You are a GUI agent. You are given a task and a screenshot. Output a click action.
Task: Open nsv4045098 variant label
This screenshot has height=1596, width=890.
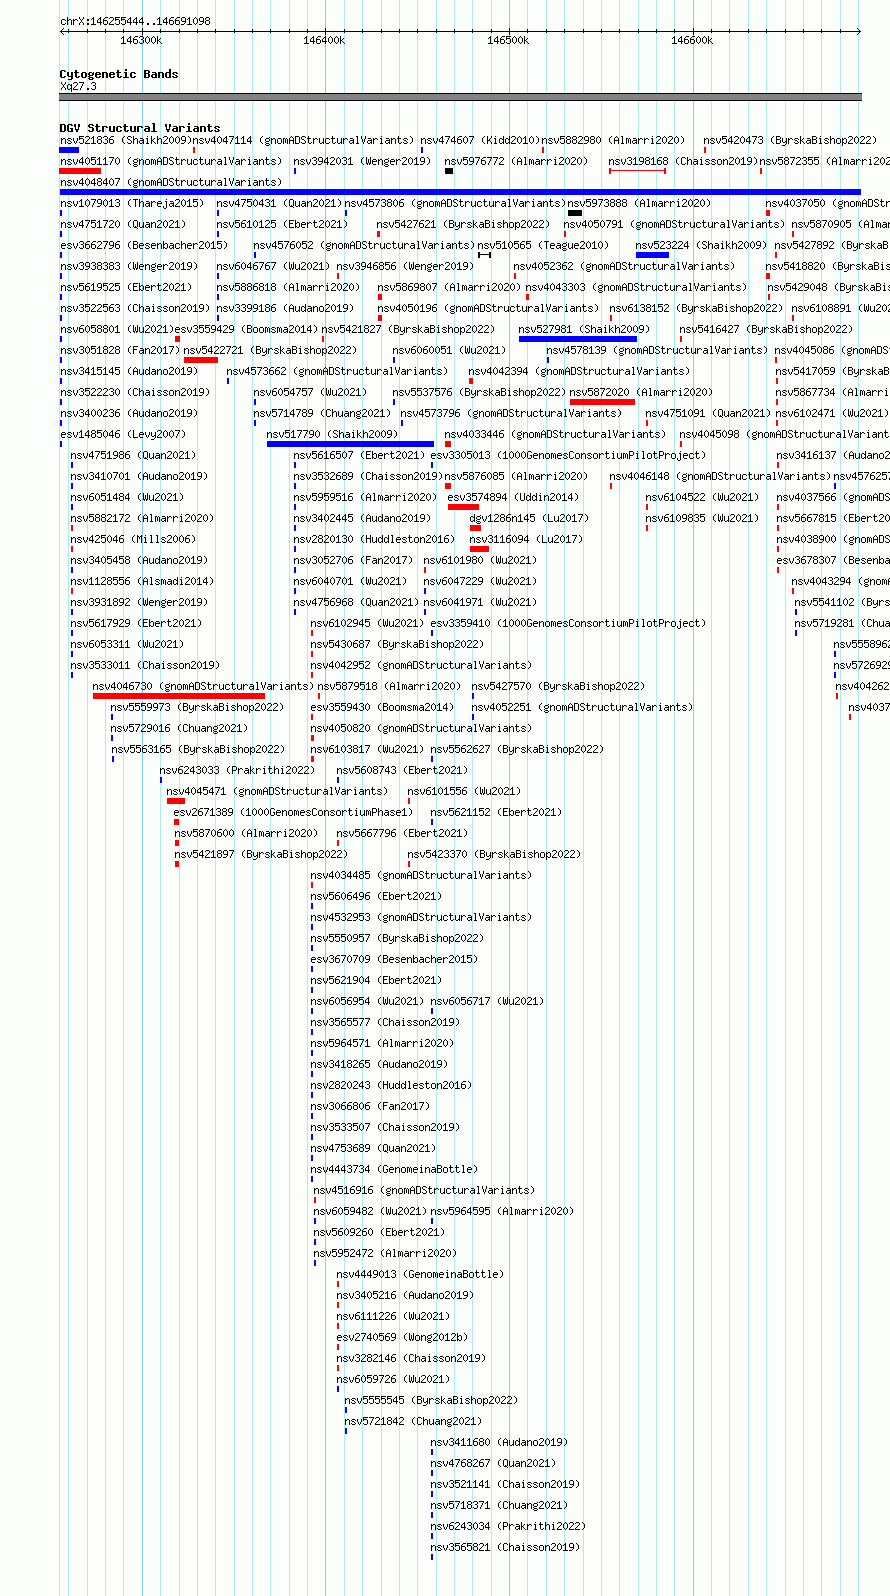784,435
